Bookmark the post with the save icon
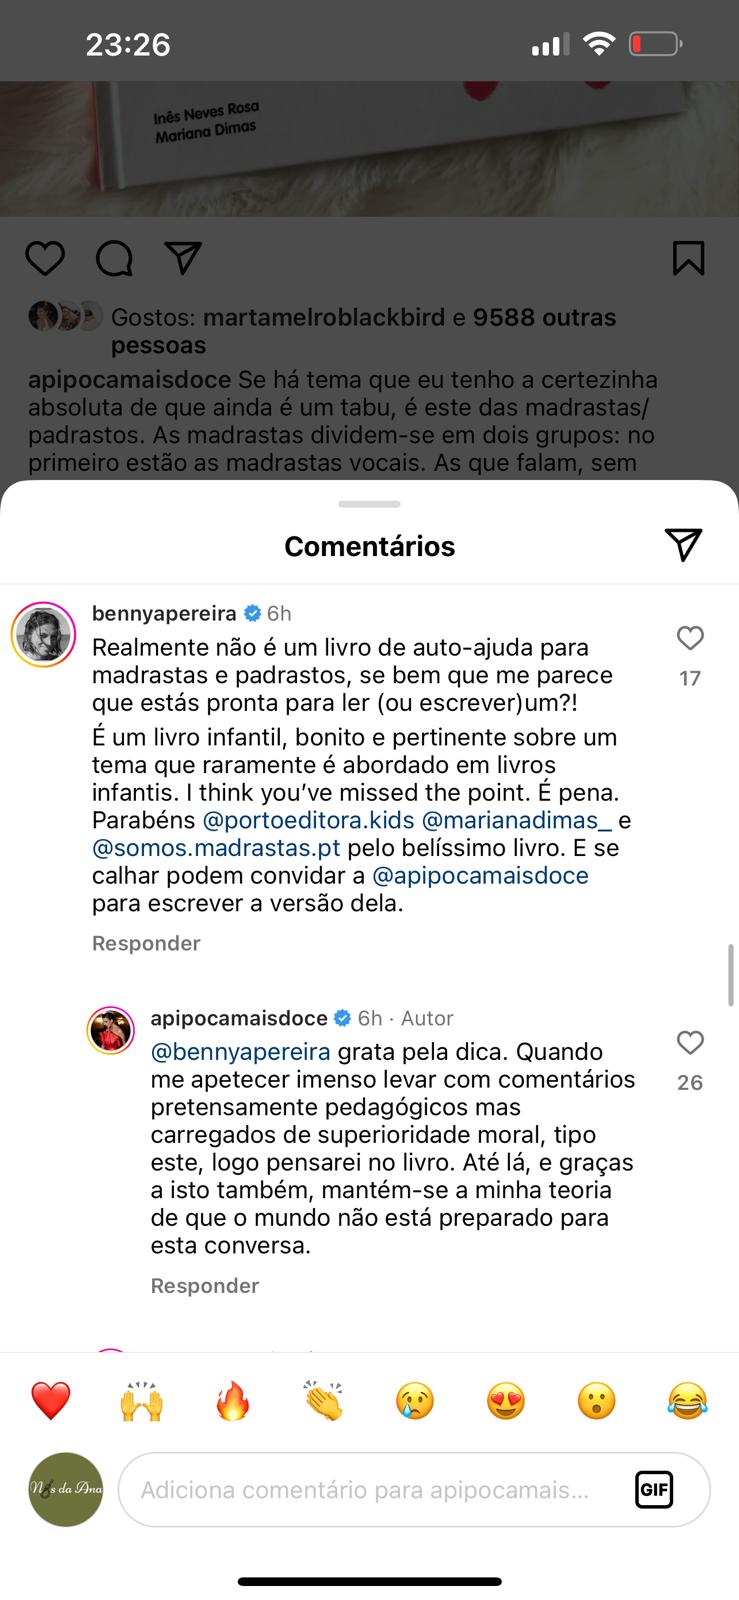739x1600 pixels. 688,258
